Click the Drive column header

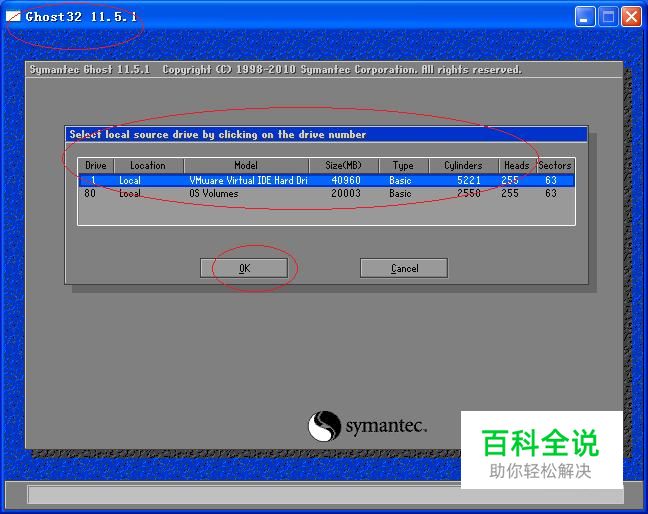pos(96,165)
